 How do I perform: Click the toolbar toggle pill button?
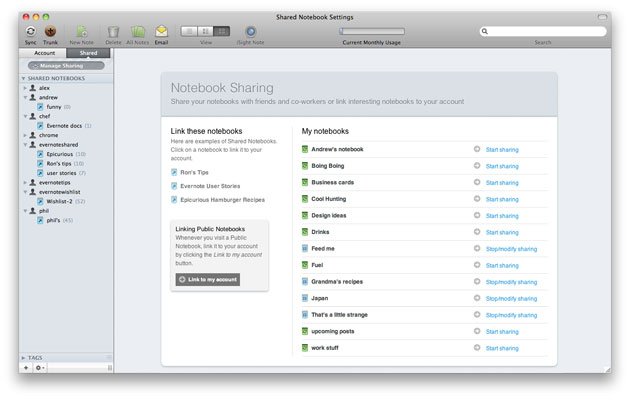[602, 17]
